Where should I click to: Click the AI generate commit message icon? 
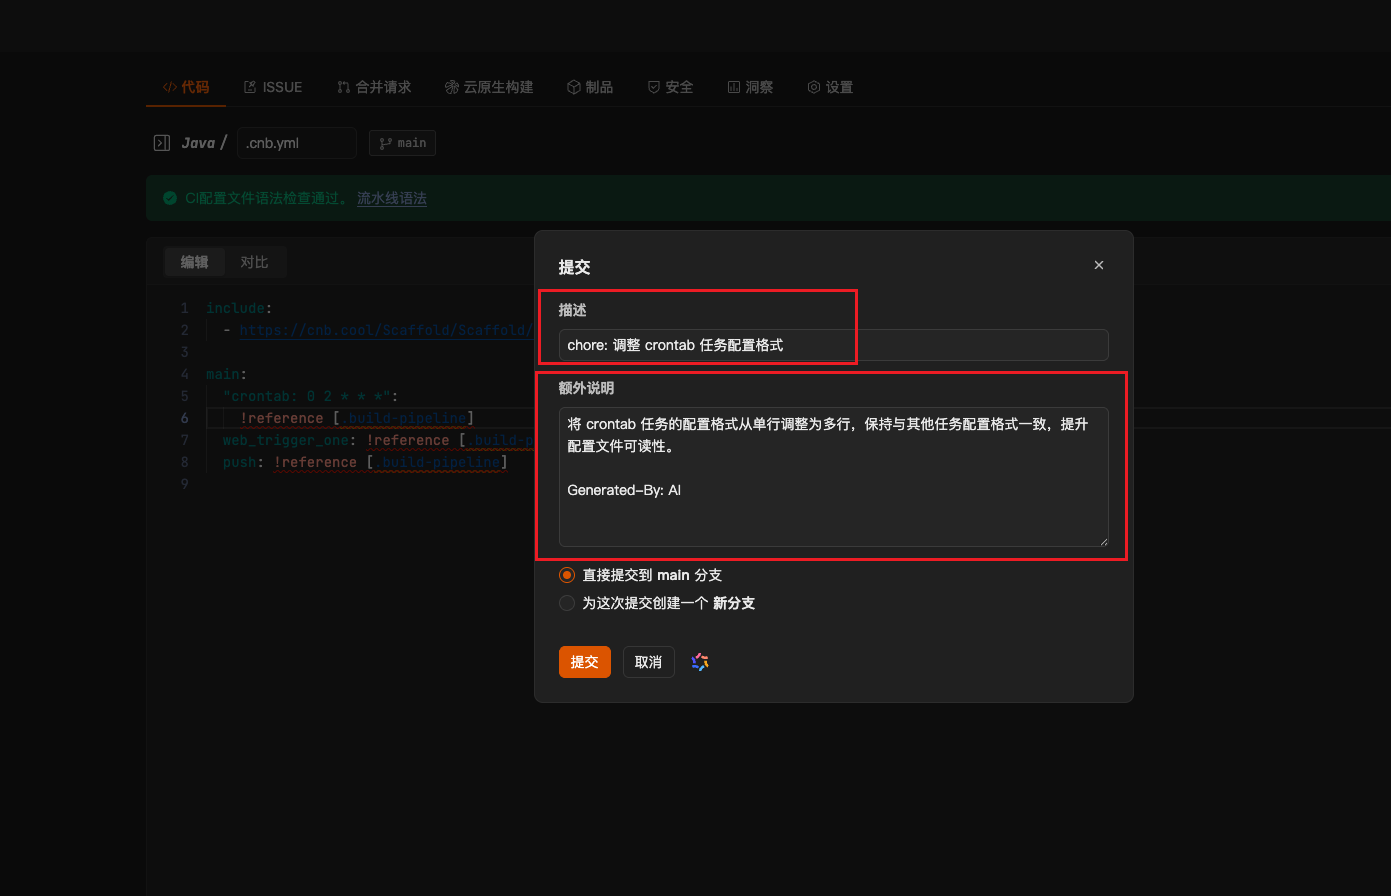click(700, 662)
